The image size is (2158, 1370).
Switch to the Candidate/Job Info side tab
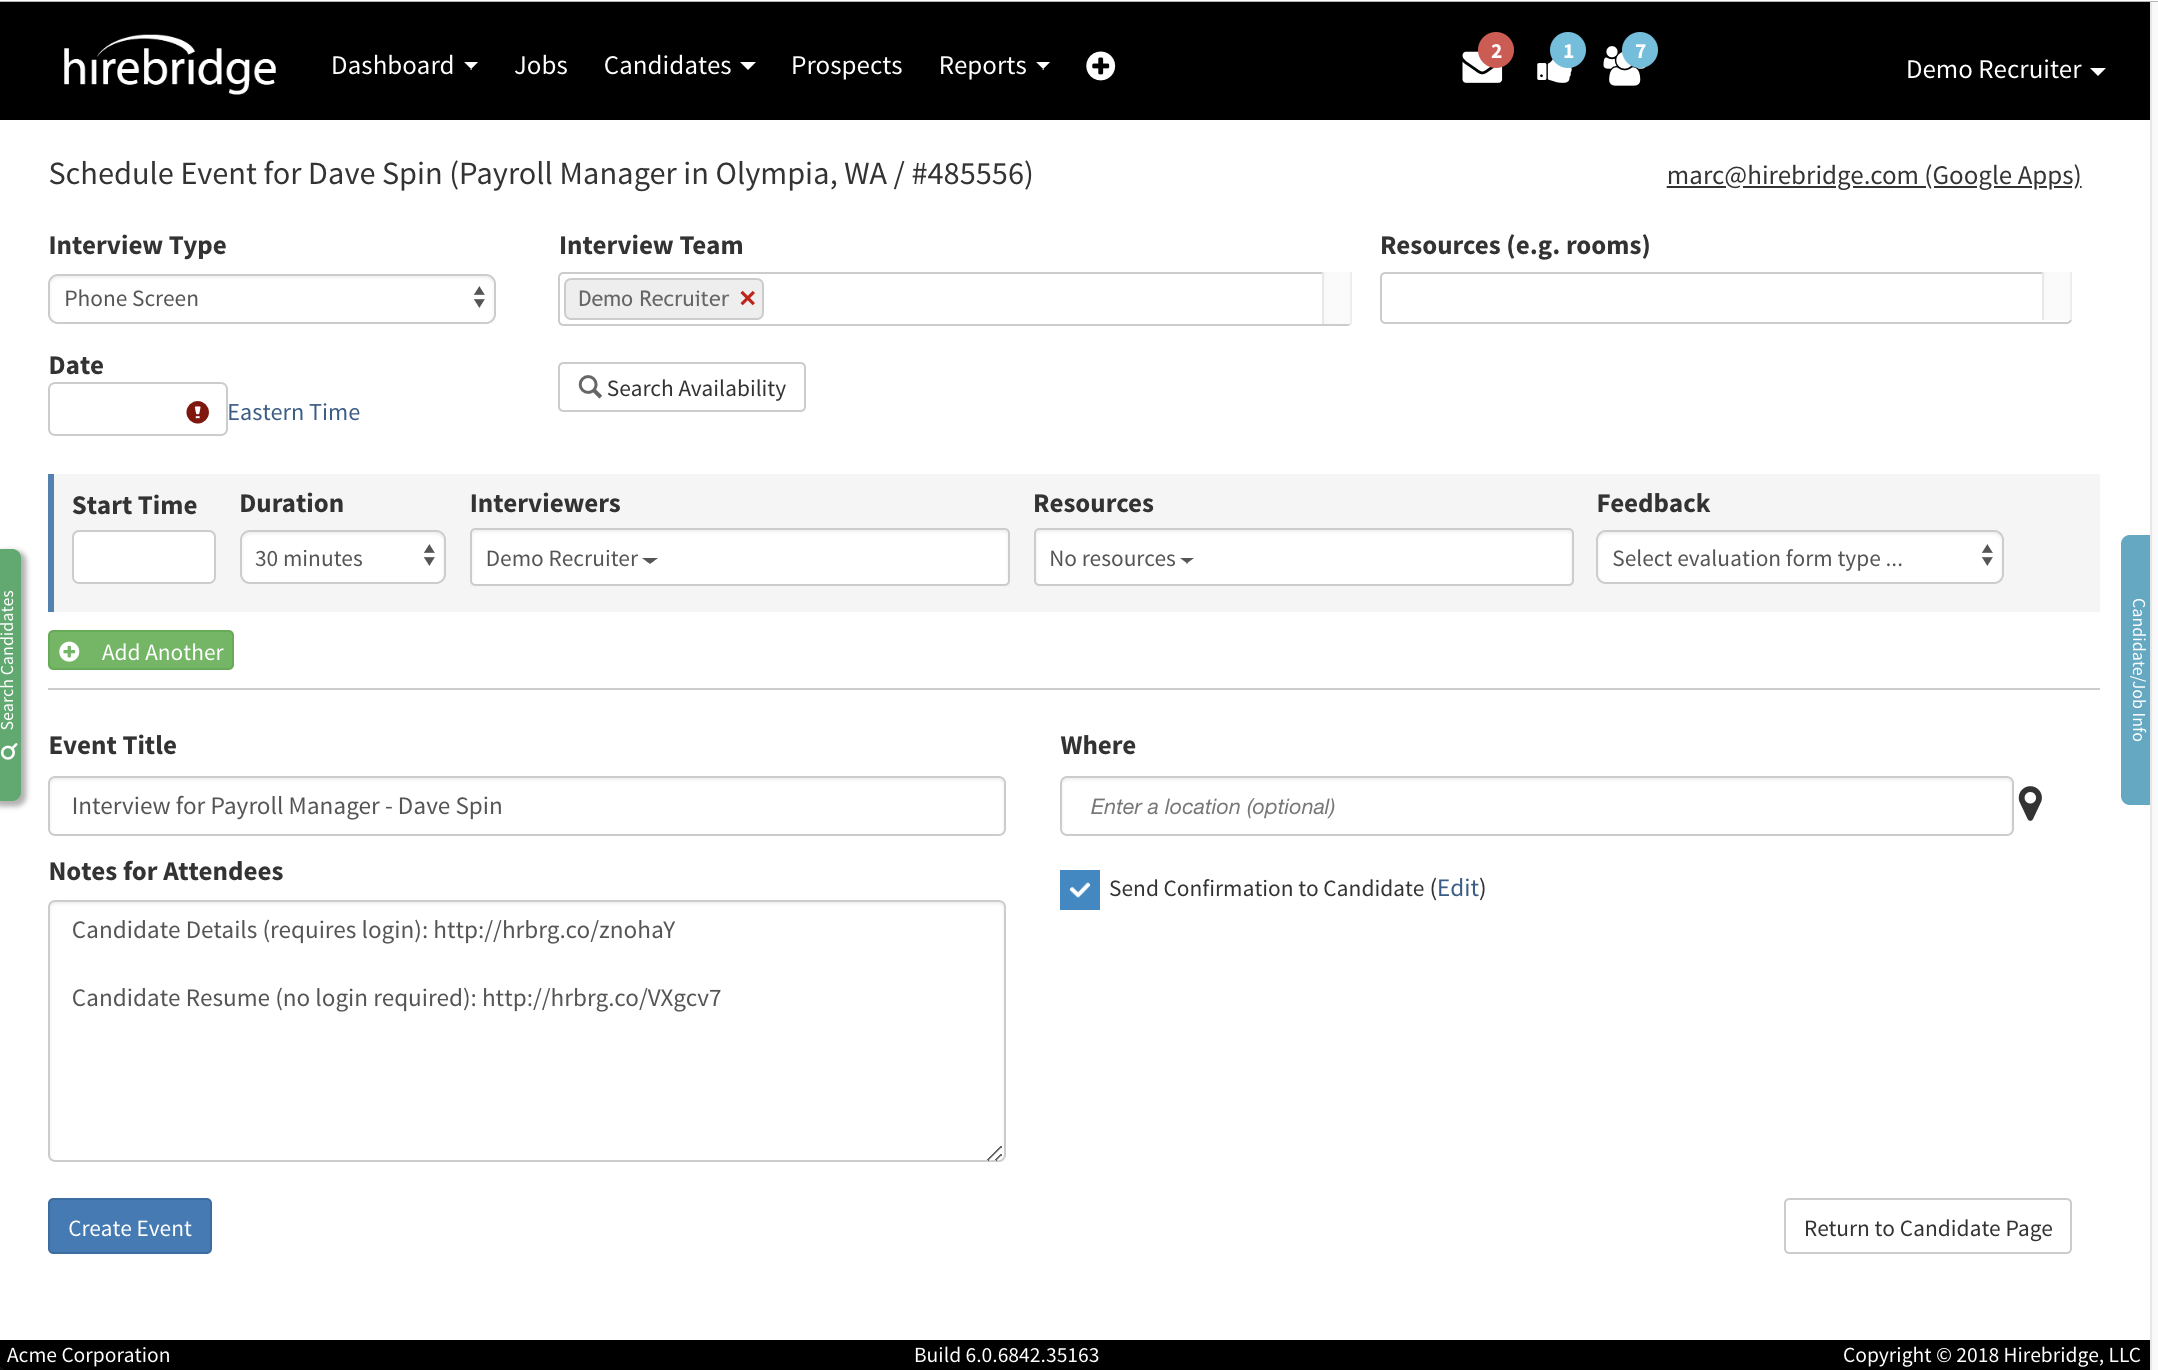tap(2140, 670)
